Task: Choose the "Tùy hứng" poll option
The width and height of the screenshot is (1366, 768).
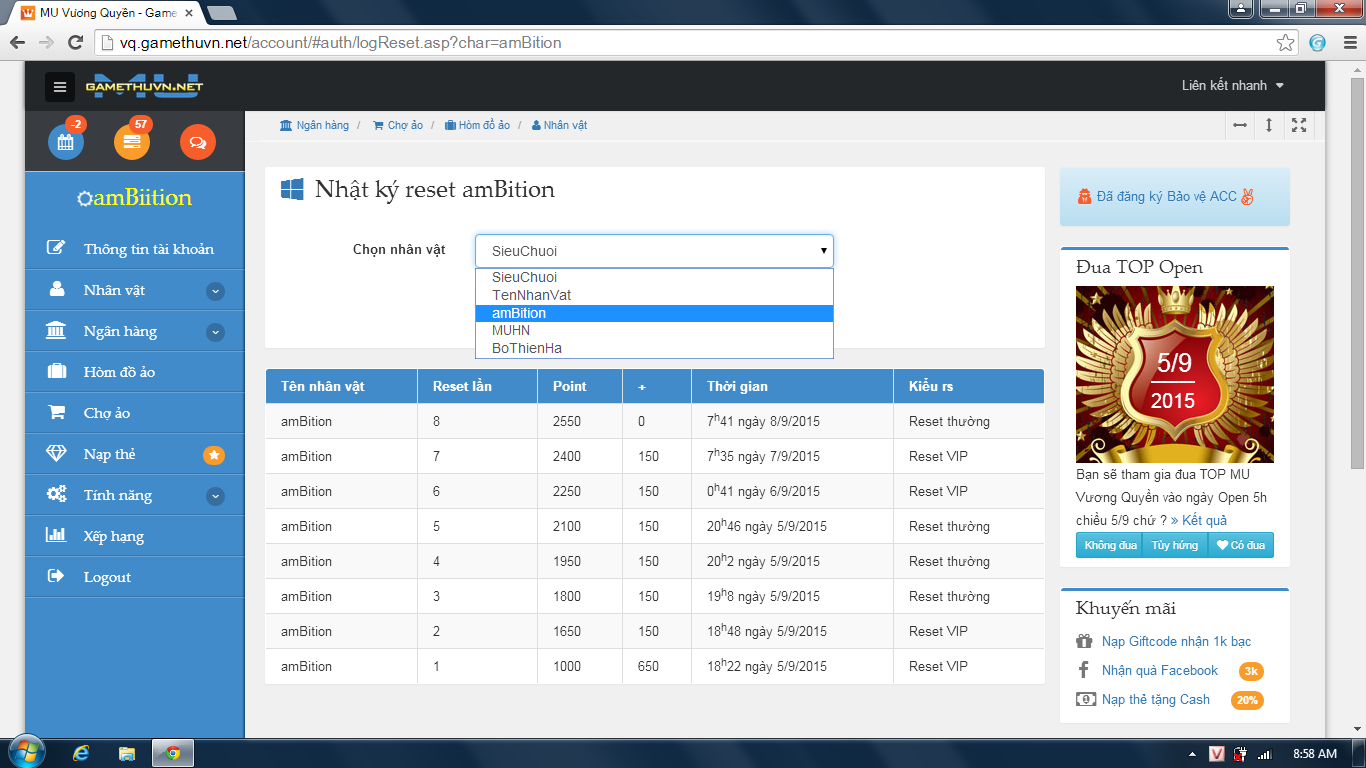Action: pos(1174,545)
